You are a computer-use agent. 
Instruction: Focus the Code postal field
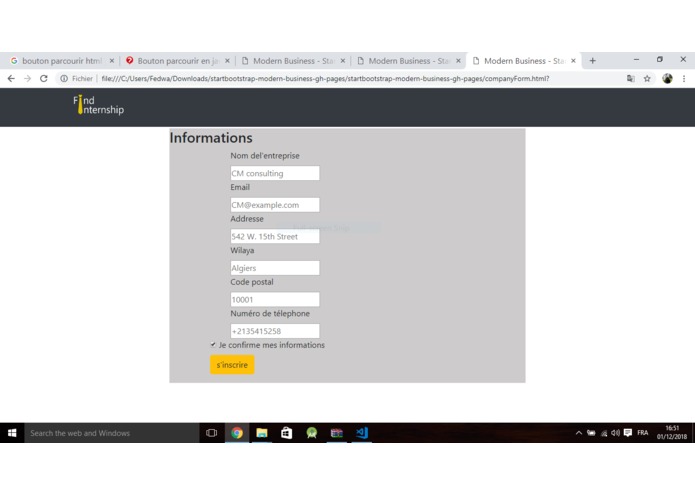pos(275,300)
